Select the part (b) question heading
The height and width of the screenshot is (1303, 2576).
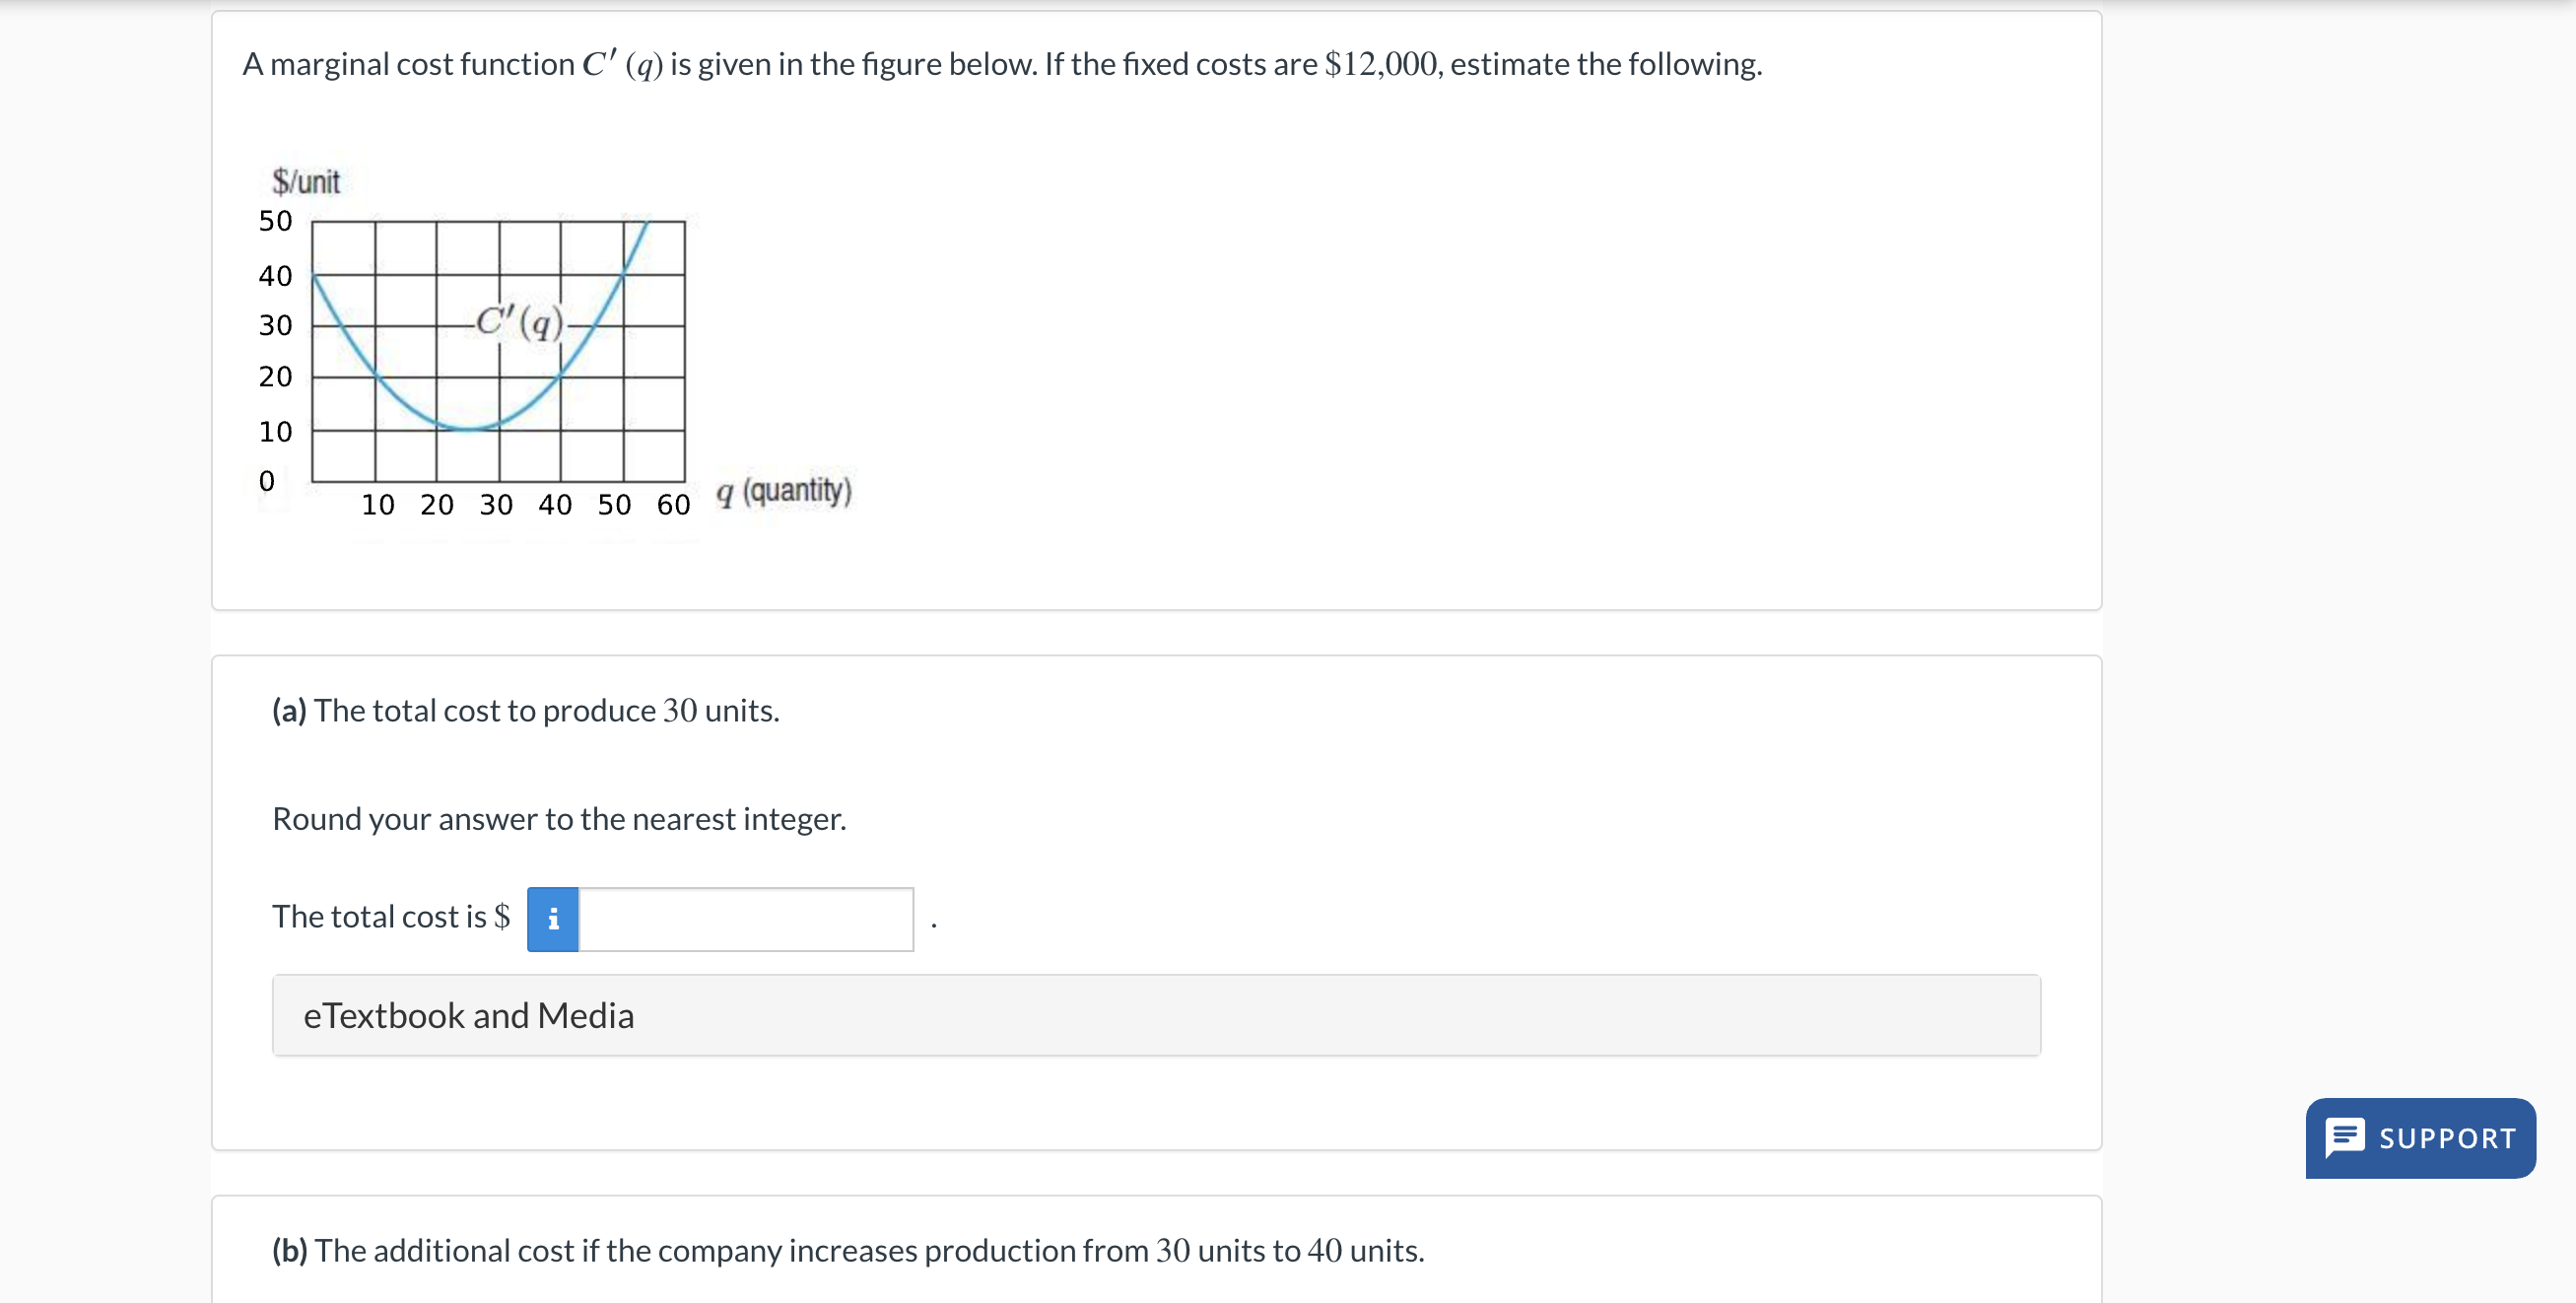click(847, 1249)
